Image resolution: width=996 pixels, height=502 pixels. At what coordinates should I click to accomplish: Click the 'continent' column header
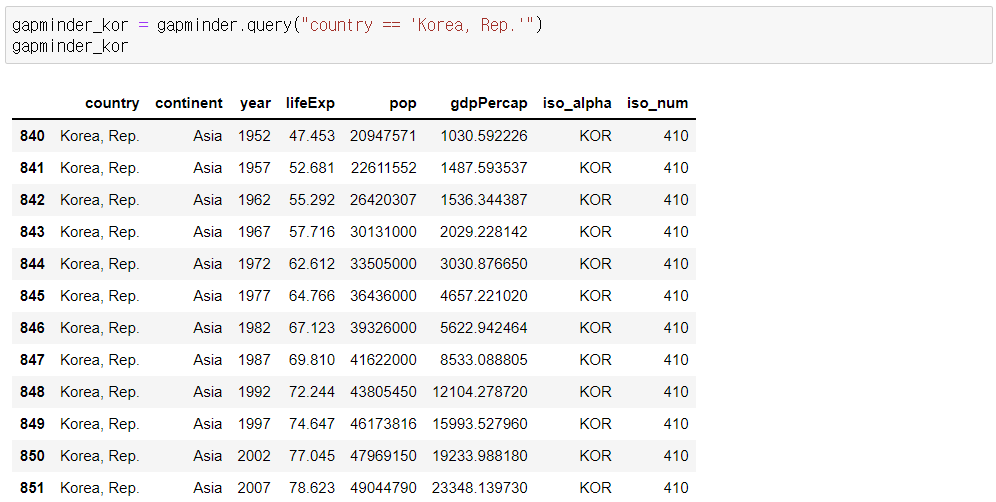(189, 103)
